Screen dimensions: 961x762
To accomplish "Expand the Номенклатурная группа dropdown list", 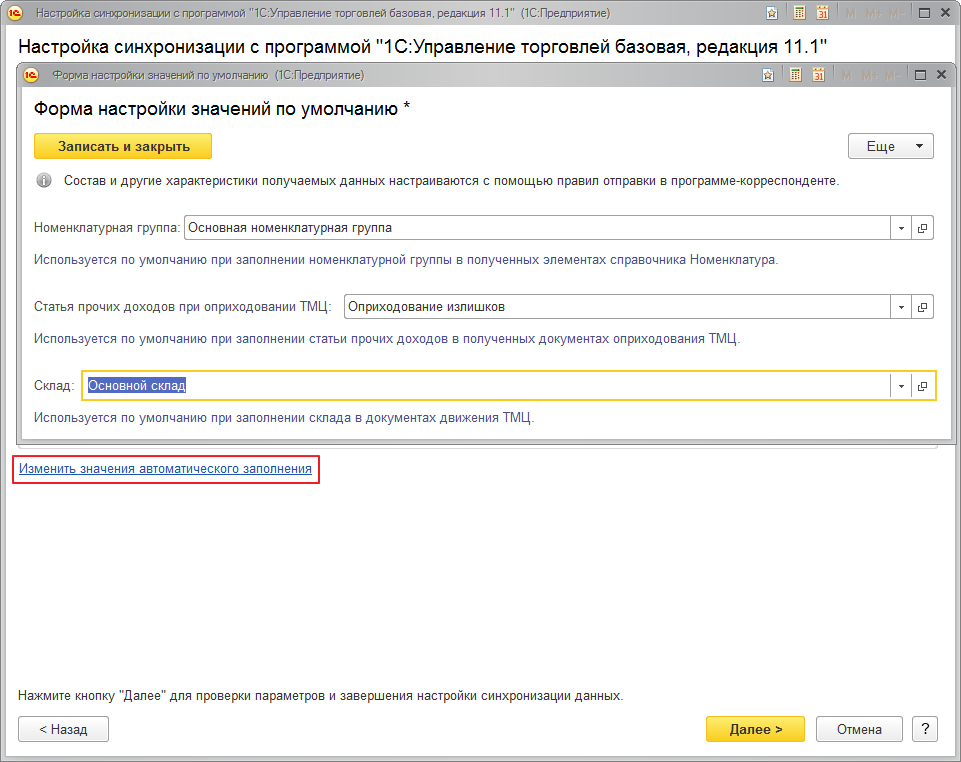I will [x=899, y=227].
